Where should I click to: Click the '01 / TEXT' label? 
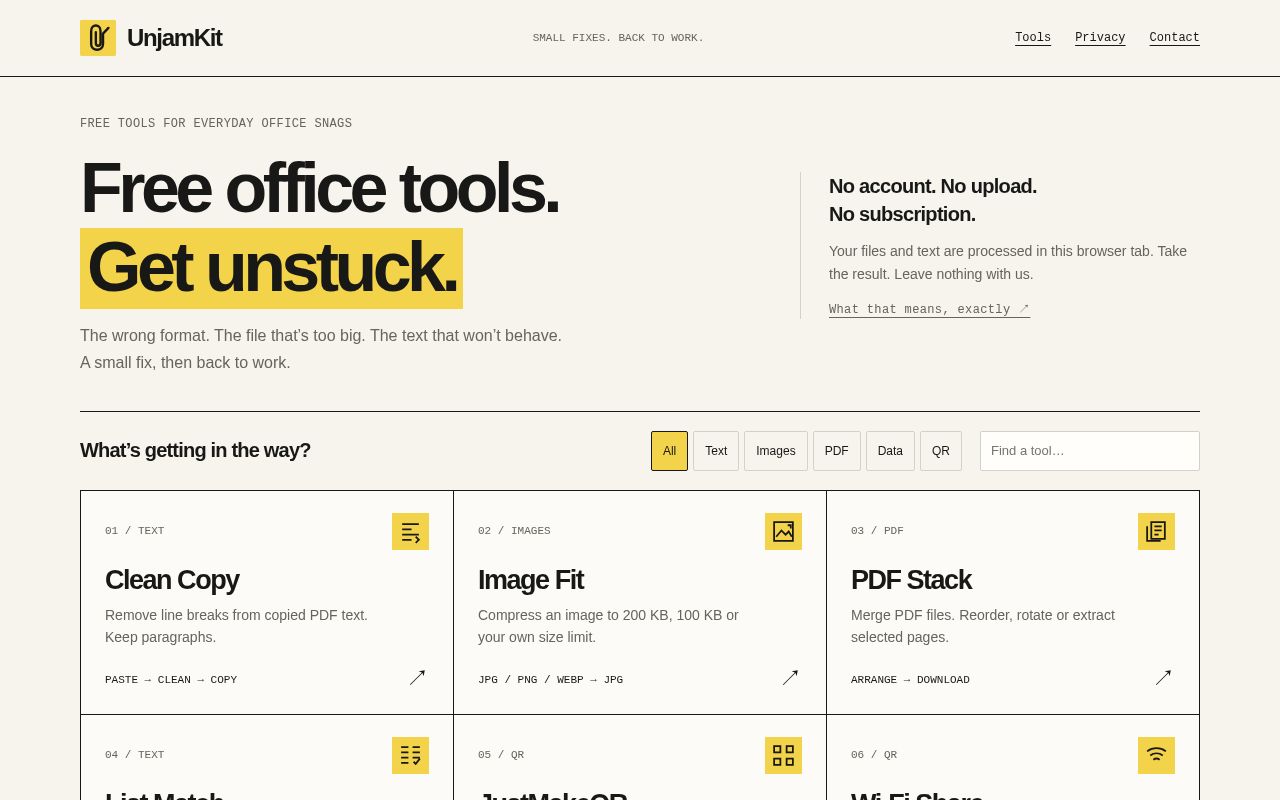[x=135, y=531]
